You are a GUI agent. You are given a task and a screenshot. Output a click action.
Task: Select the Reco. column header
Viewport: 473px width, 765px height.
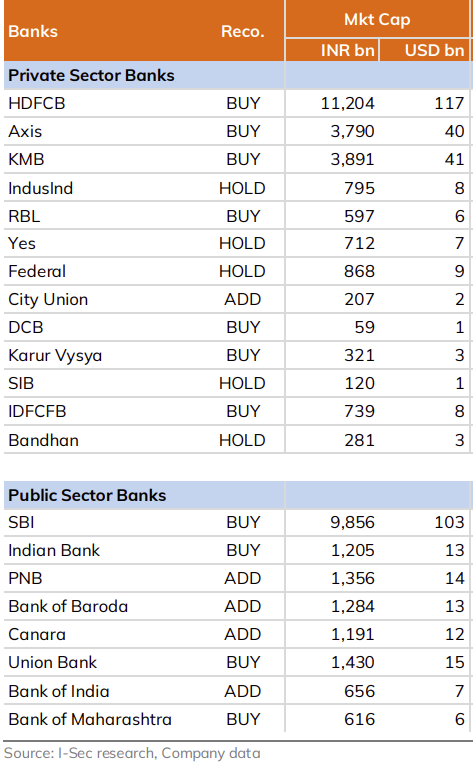coord(243,31)
